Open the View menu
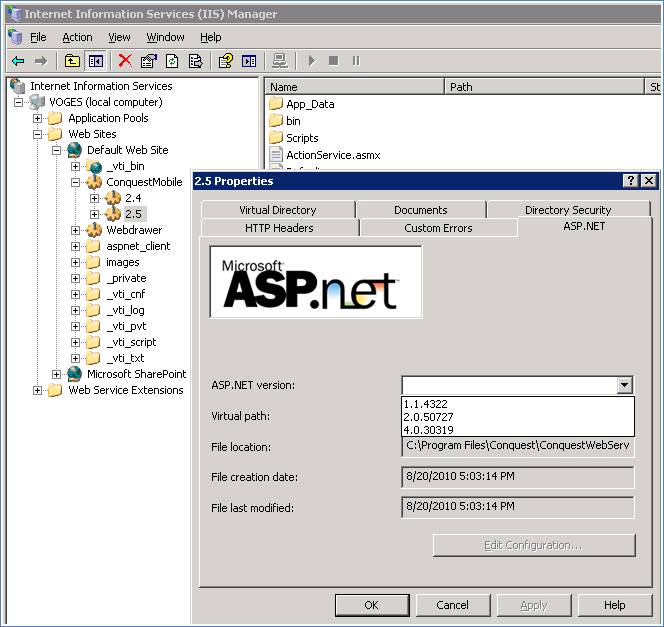Image resolution: width=664 pixels, height=627 pixels. pos(119,37)
